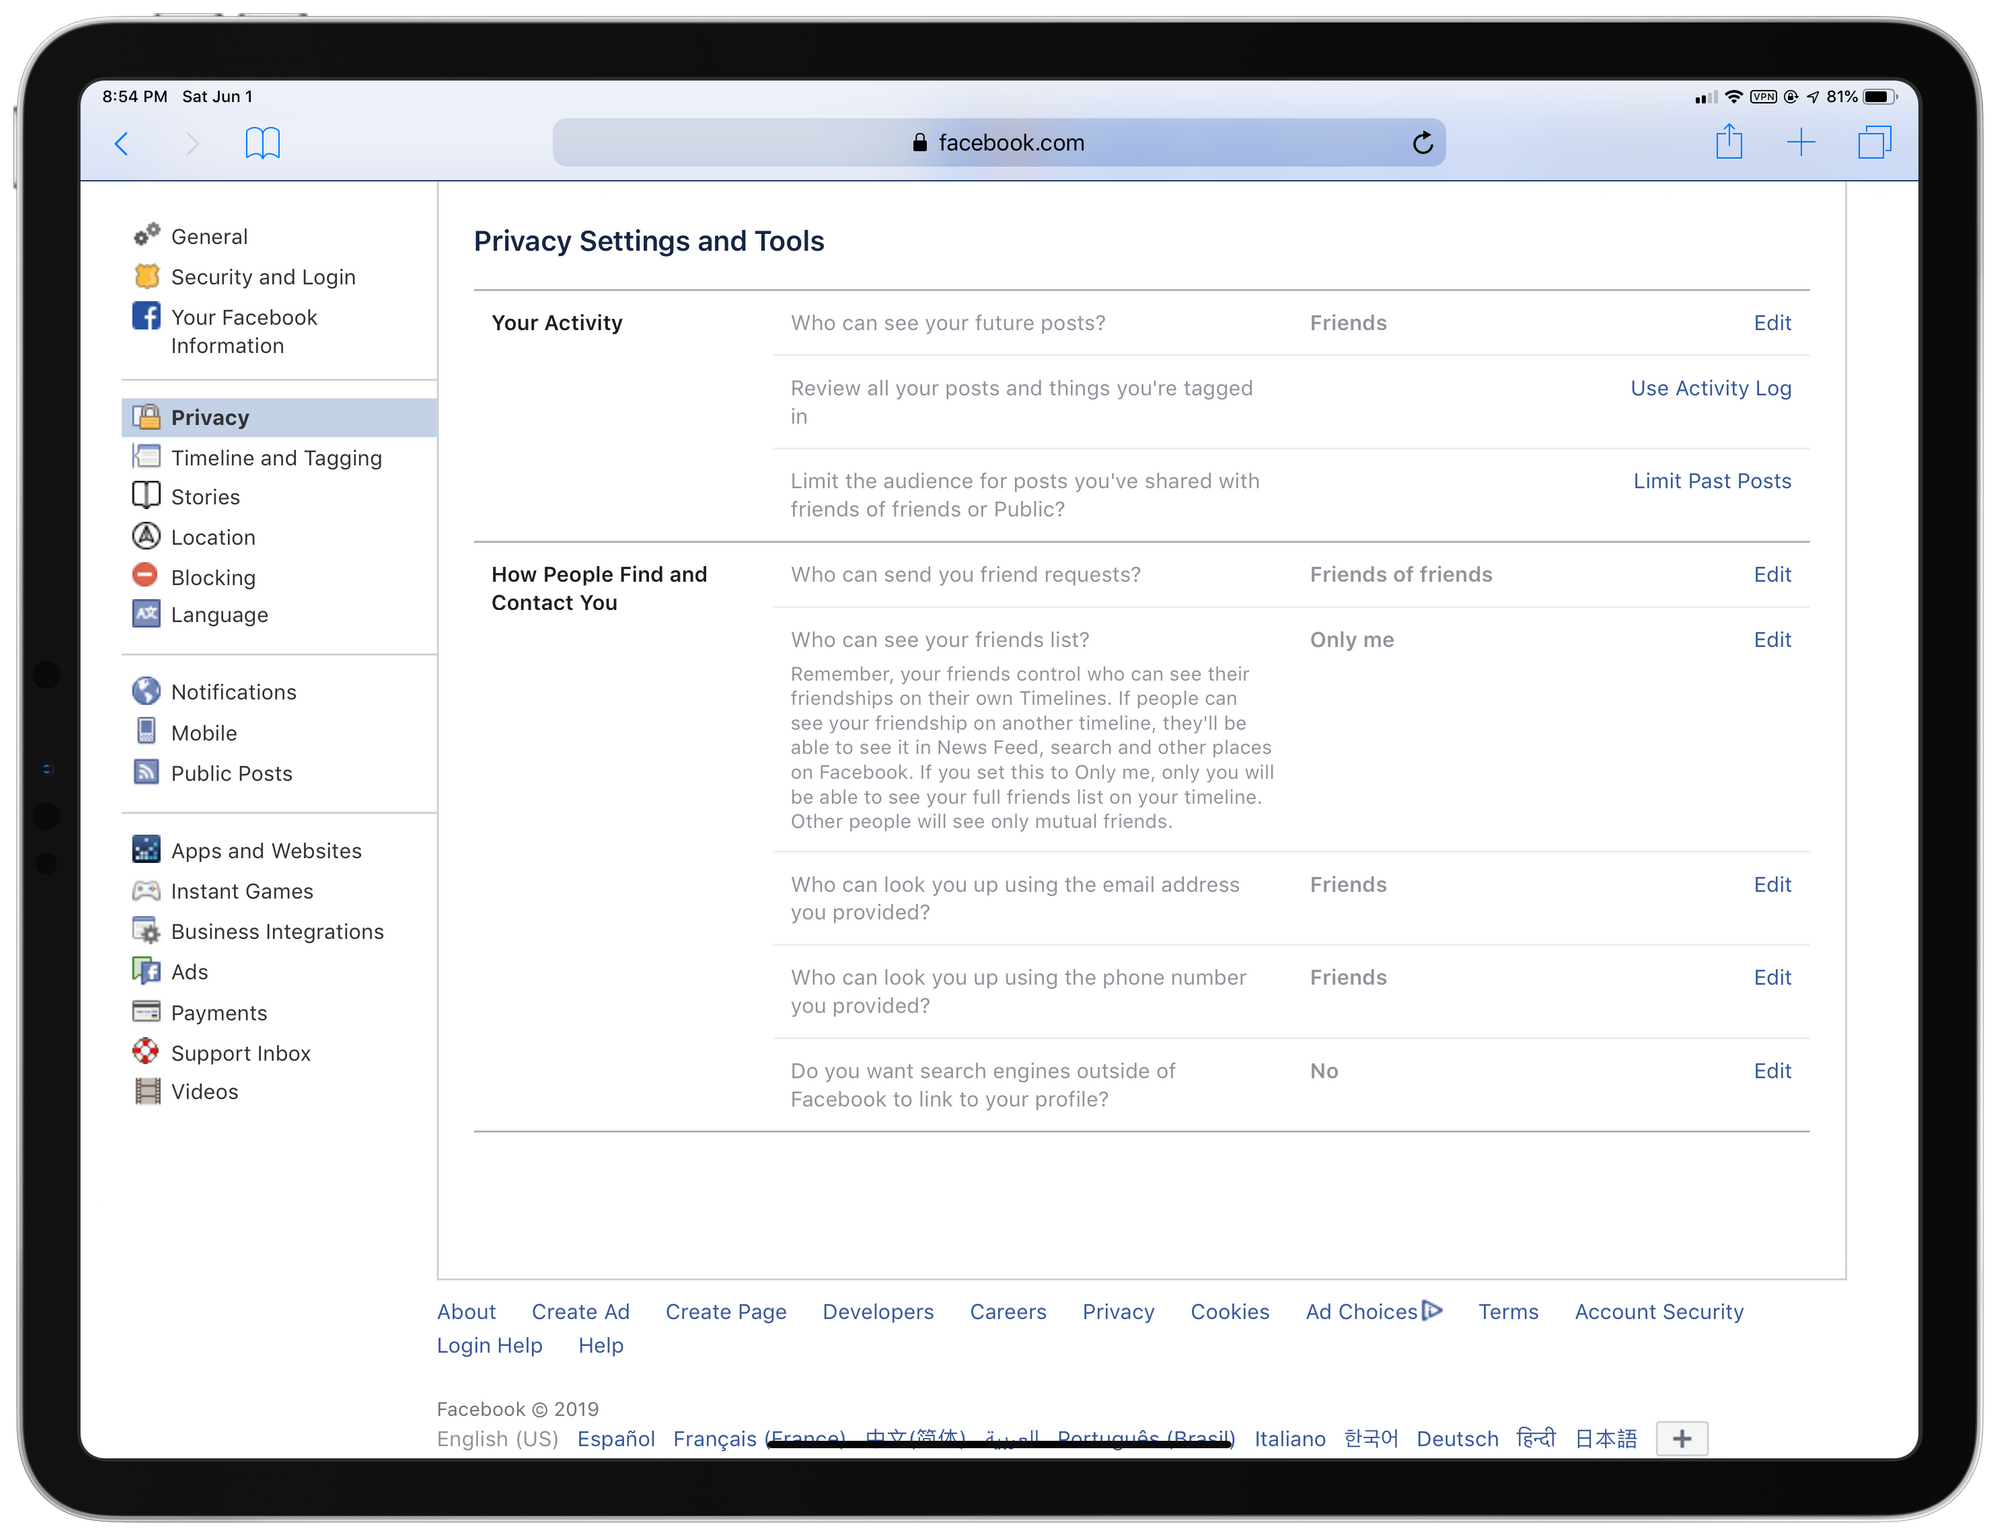Click the Timeline and Tagging icon
Screen dimensions: 2000x1539
click(147, 456)
